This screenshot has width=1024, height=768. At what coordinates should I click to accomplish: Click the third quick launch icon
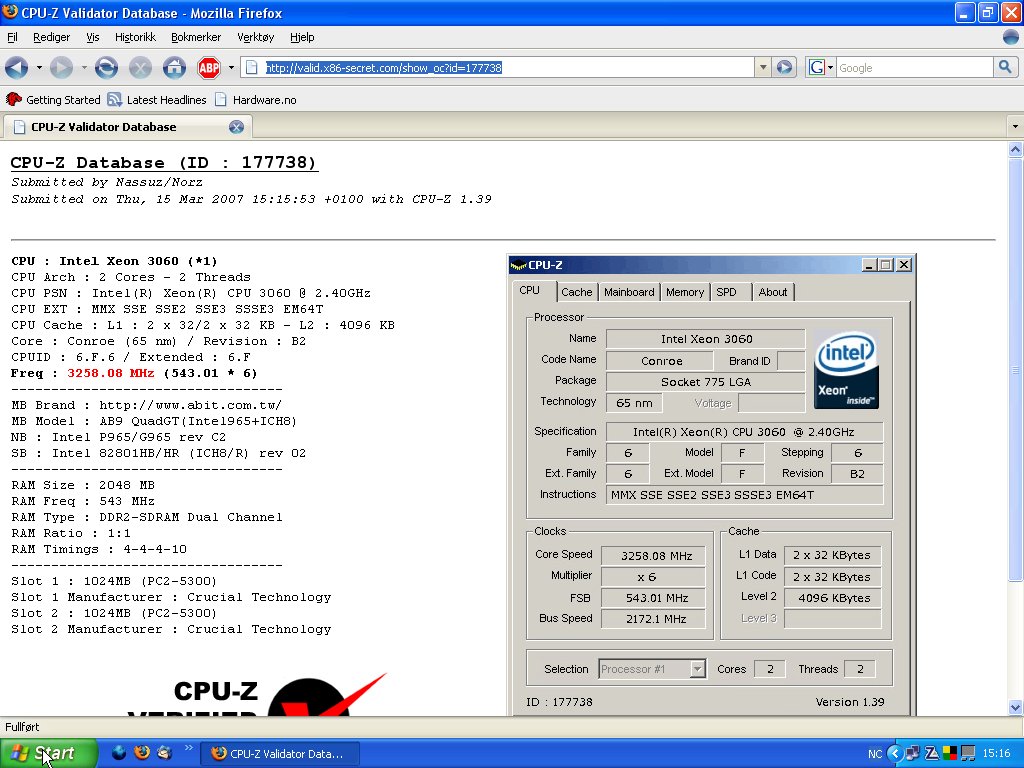pos(165,753)
